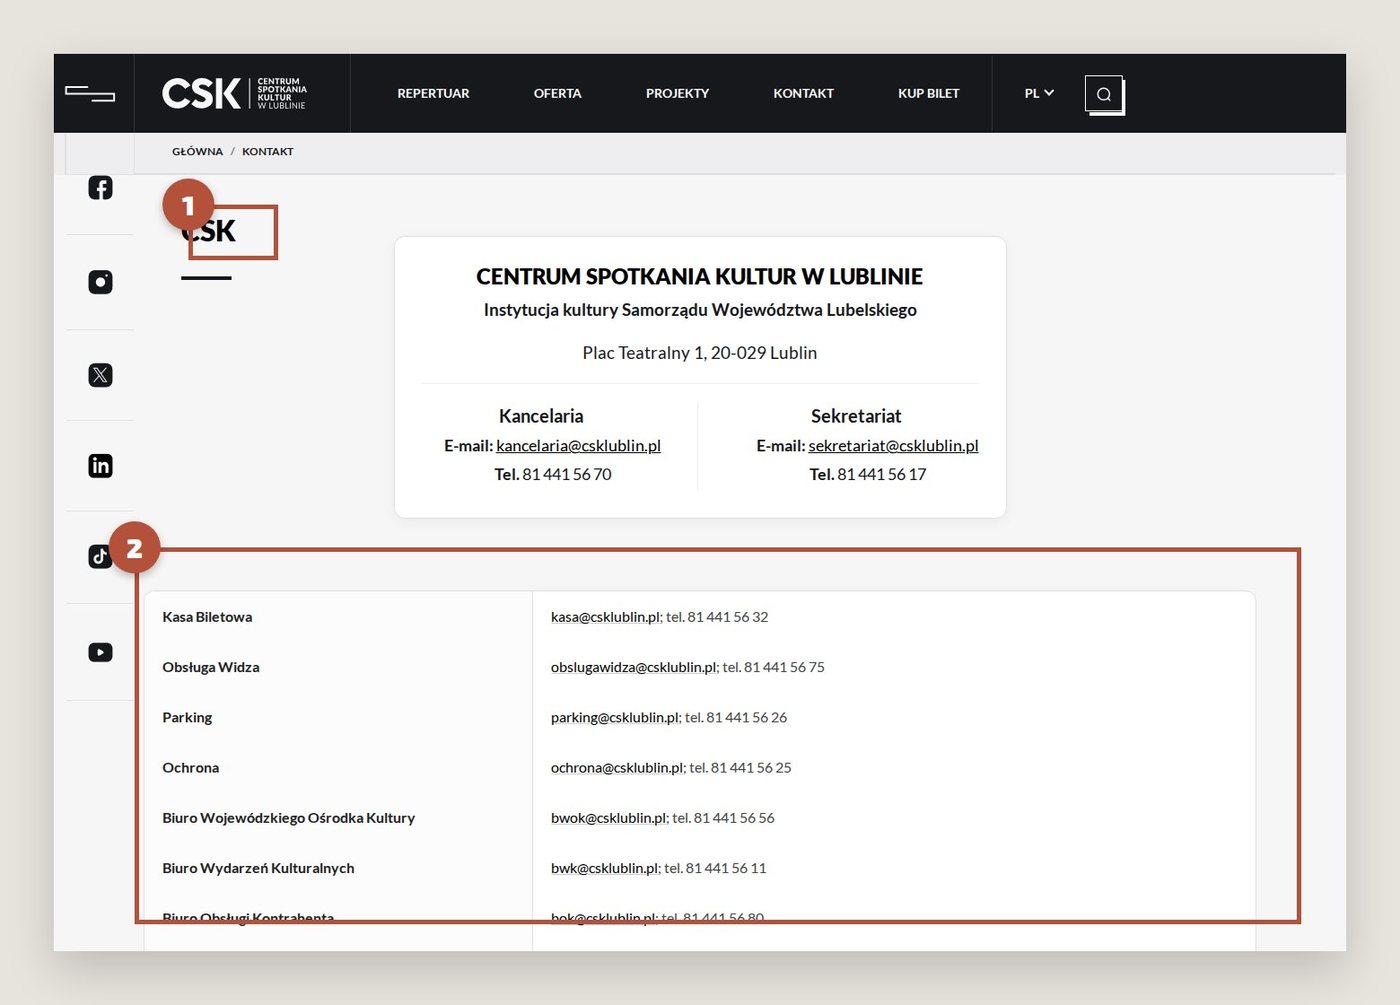Open the hamburger side menu icon
The height and width of the screenshot is (1005, 1400).
pyautogui.click(x=90, y=94)
